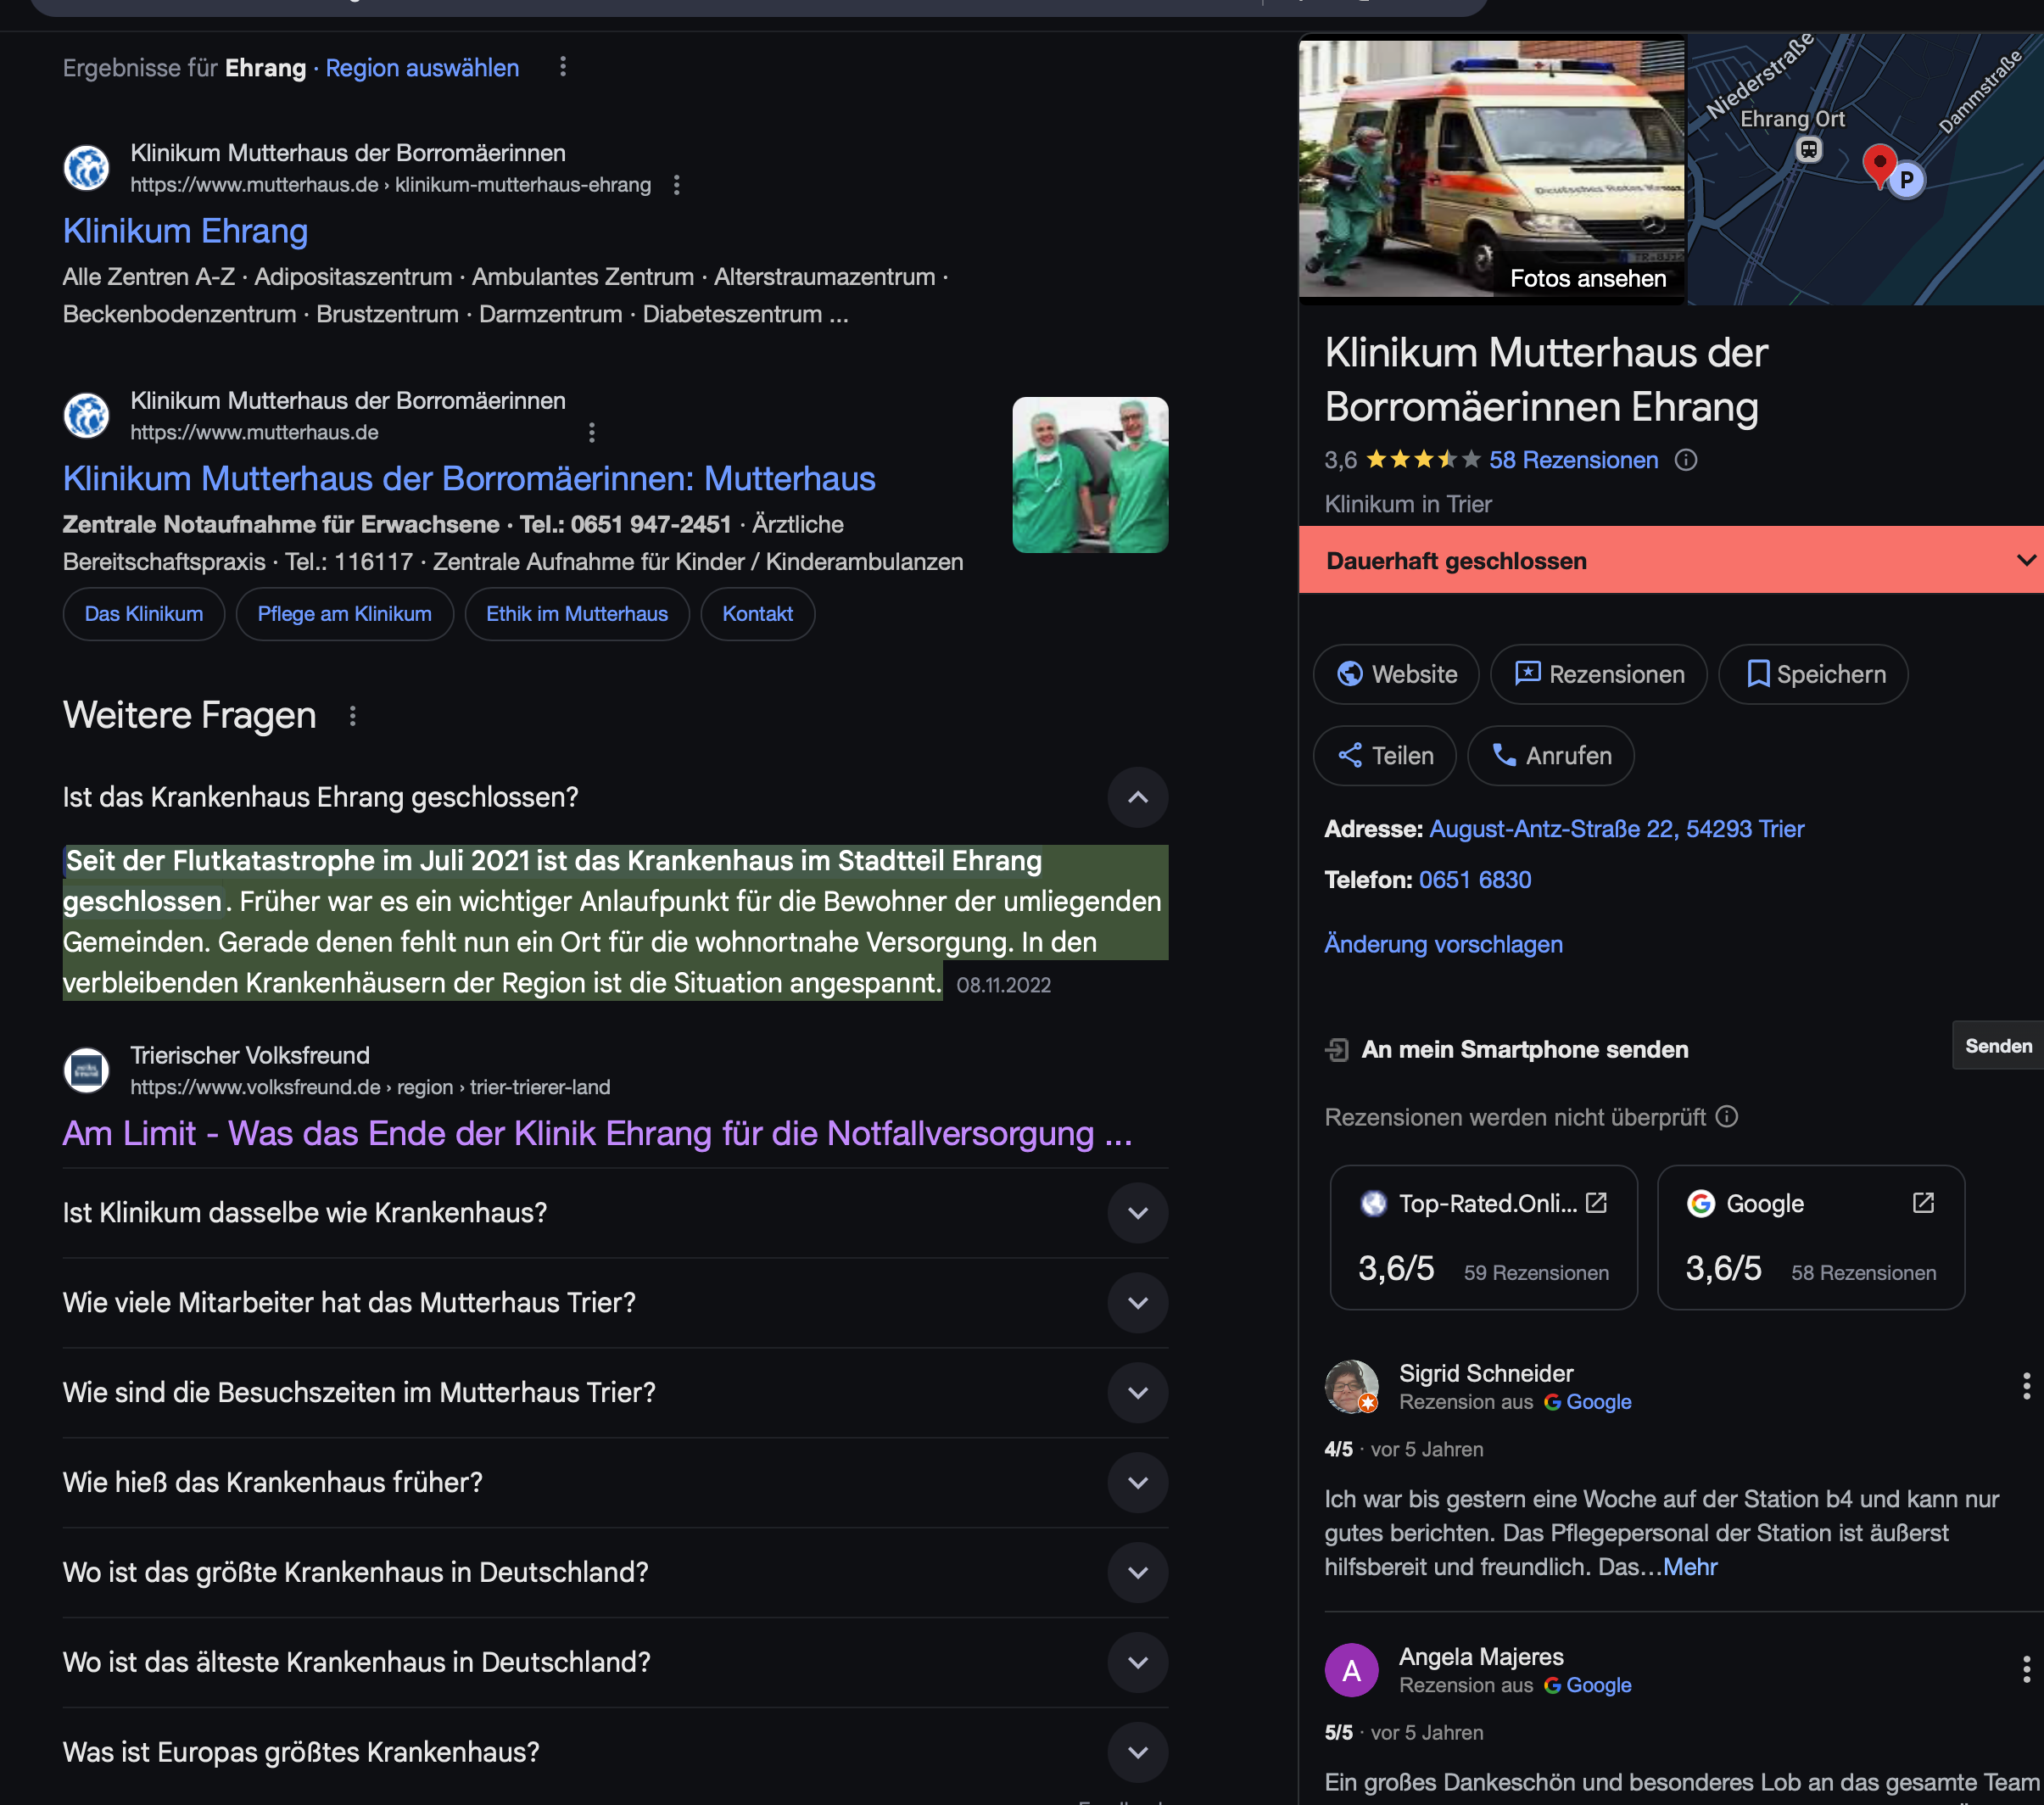Click subtitle Klinikum in Trier

tap(1408, 504)
